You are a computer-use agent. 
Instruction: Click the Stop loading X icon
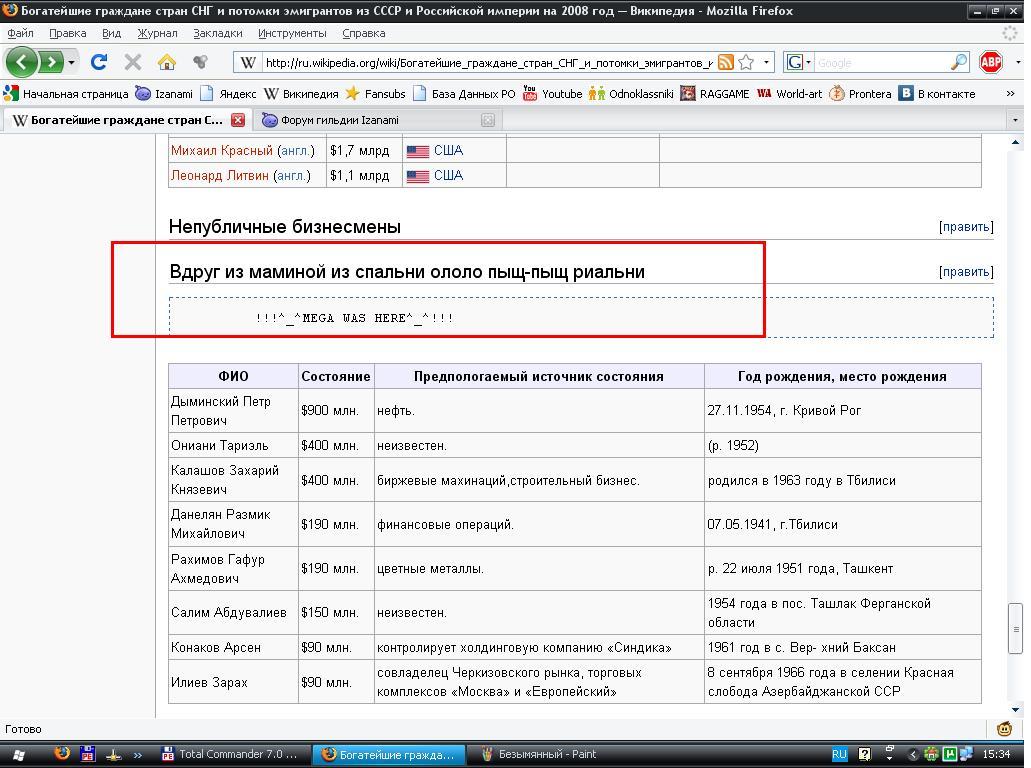coord(132,62)
